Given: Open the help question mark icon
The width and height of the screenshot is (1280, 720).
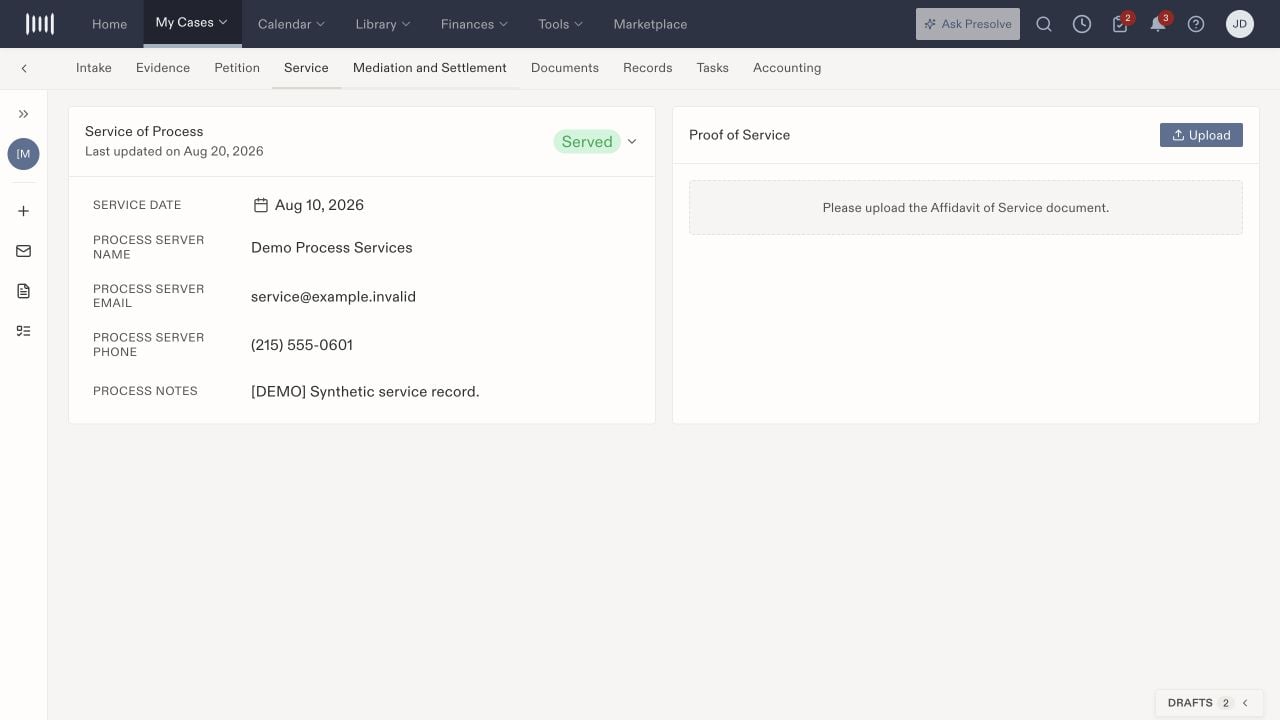Looking at the screenshot, I should 1196,24.
